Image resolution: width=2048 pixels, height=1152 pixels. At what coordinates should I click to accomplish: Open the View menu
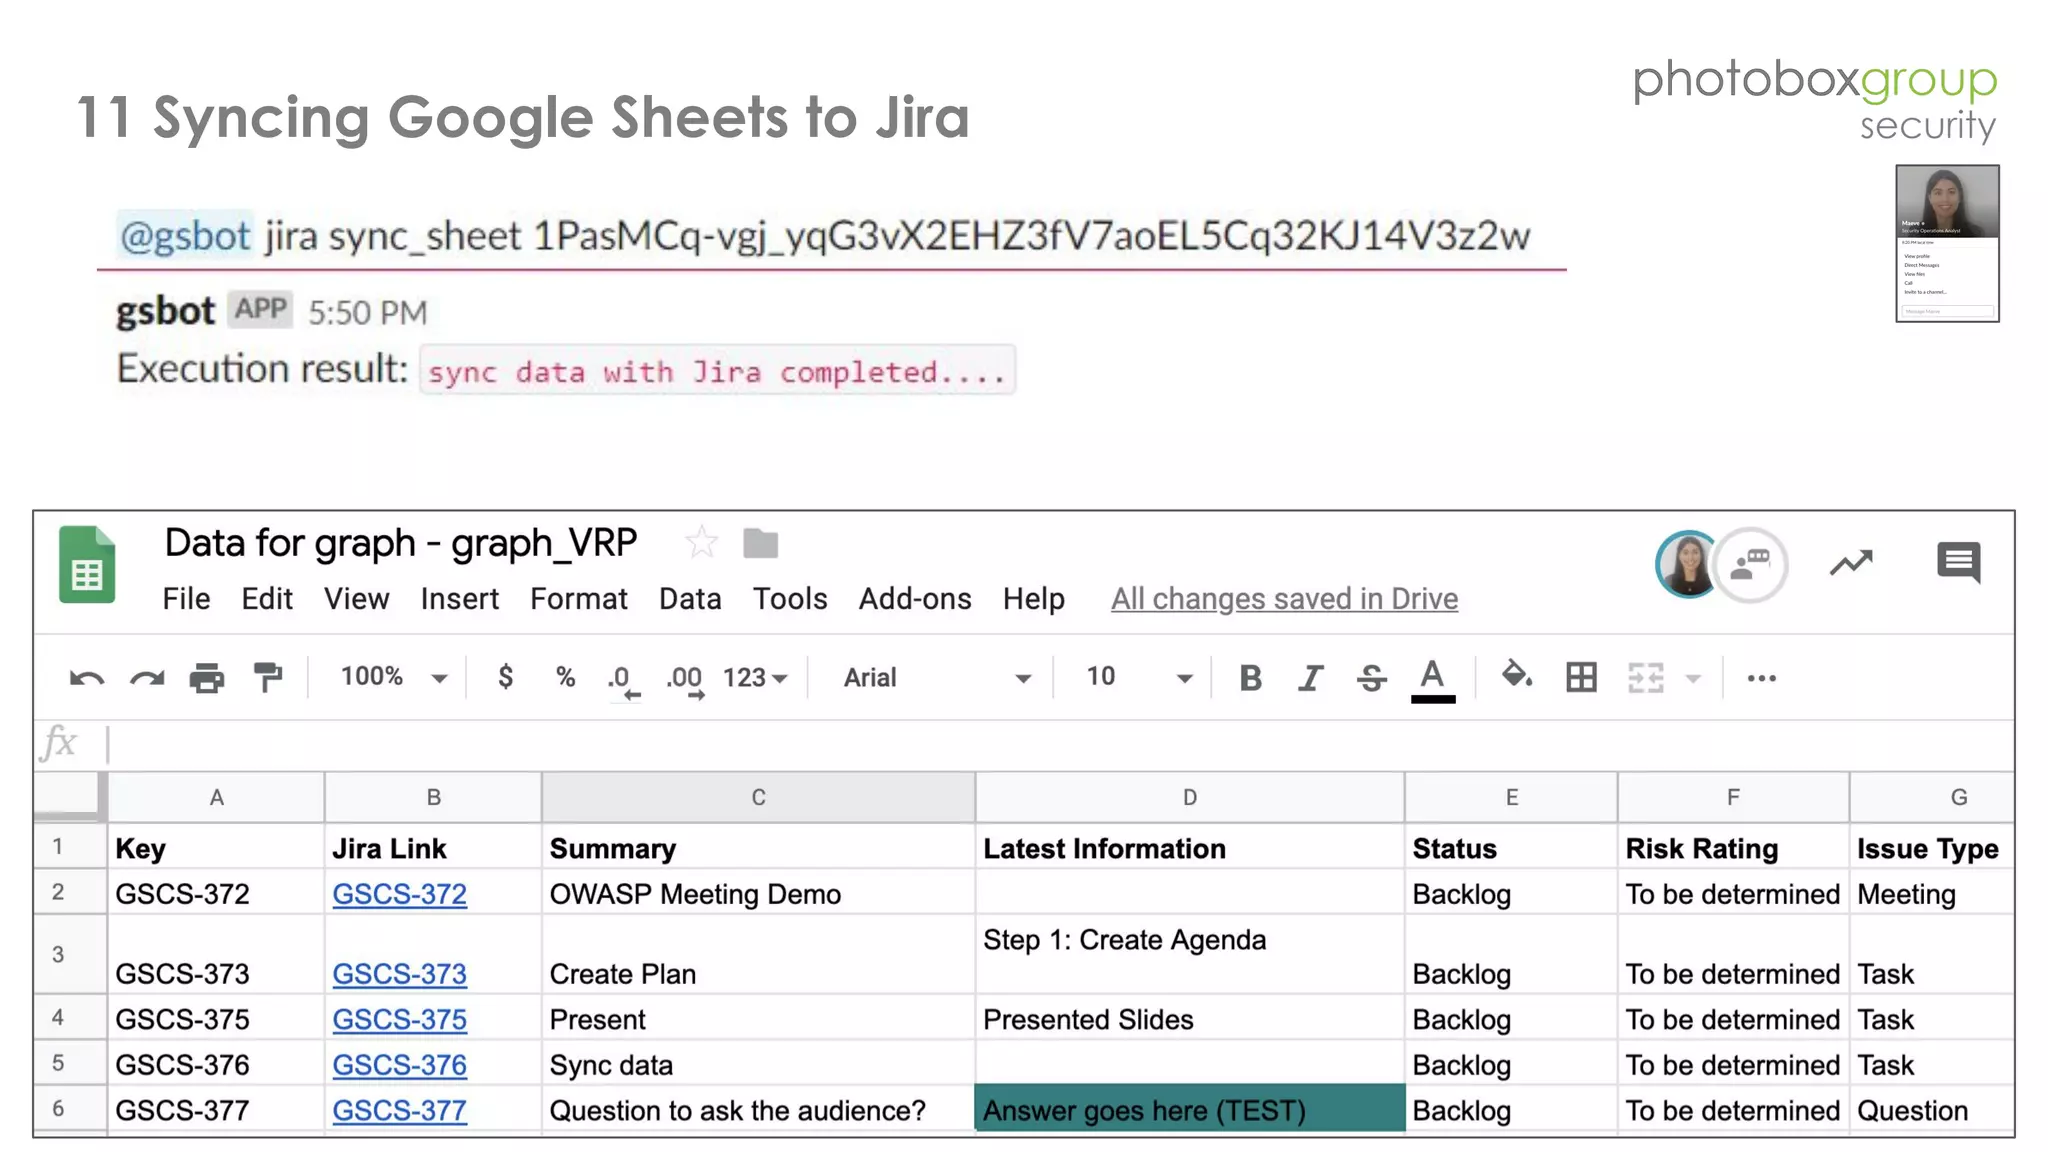click(x=356, y=598)
